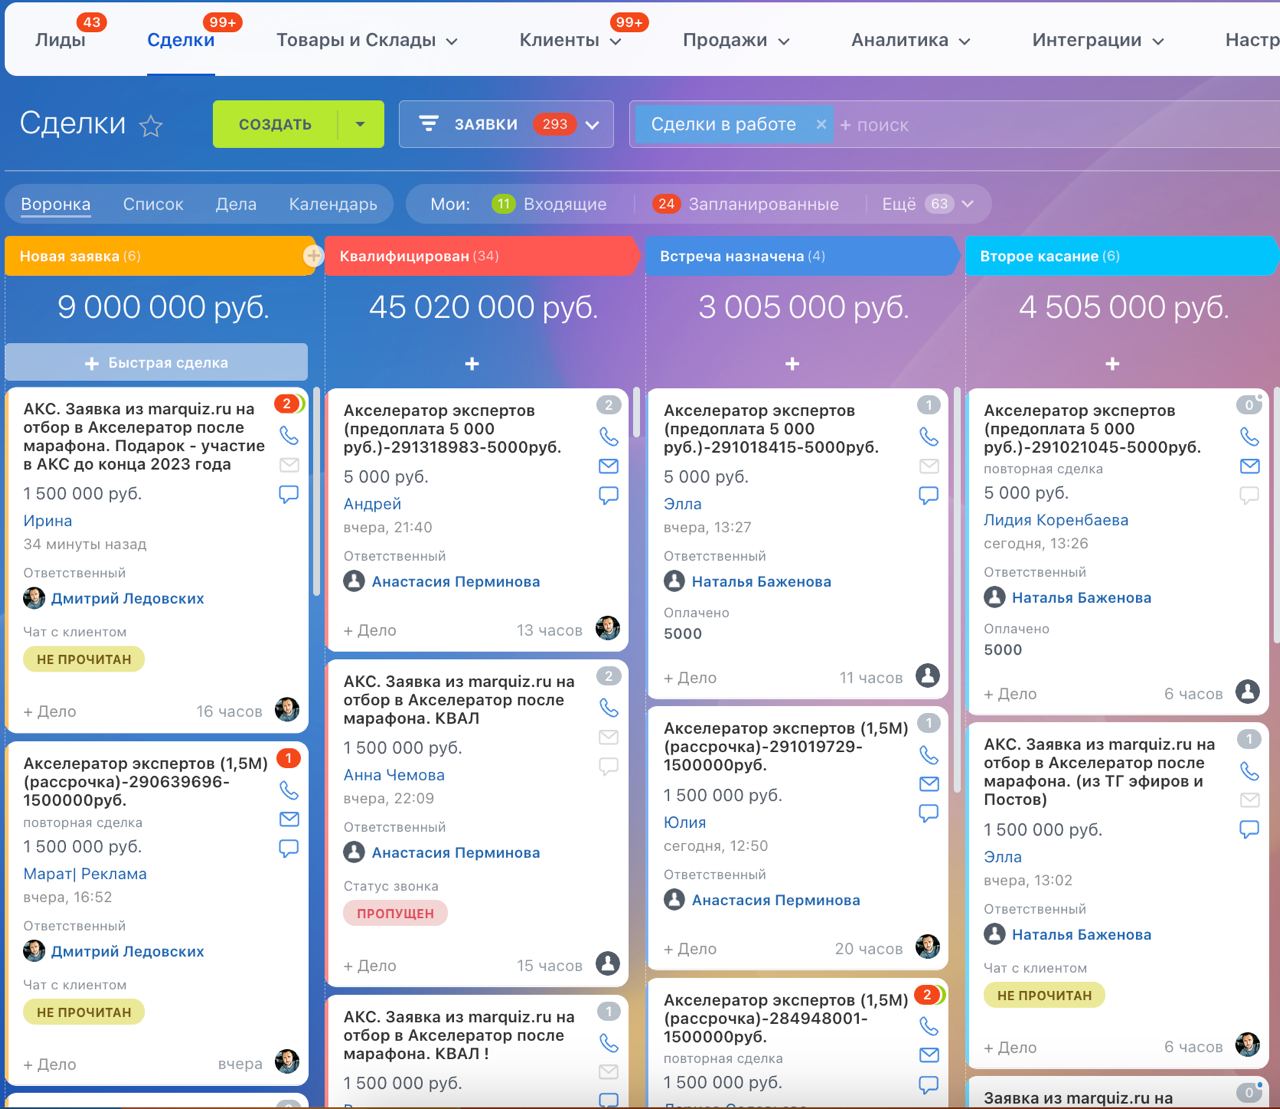The image size is (1280, 1109).
Task: Open chat icon on Элла 5 000 руб. card
Action: (929, 495)
